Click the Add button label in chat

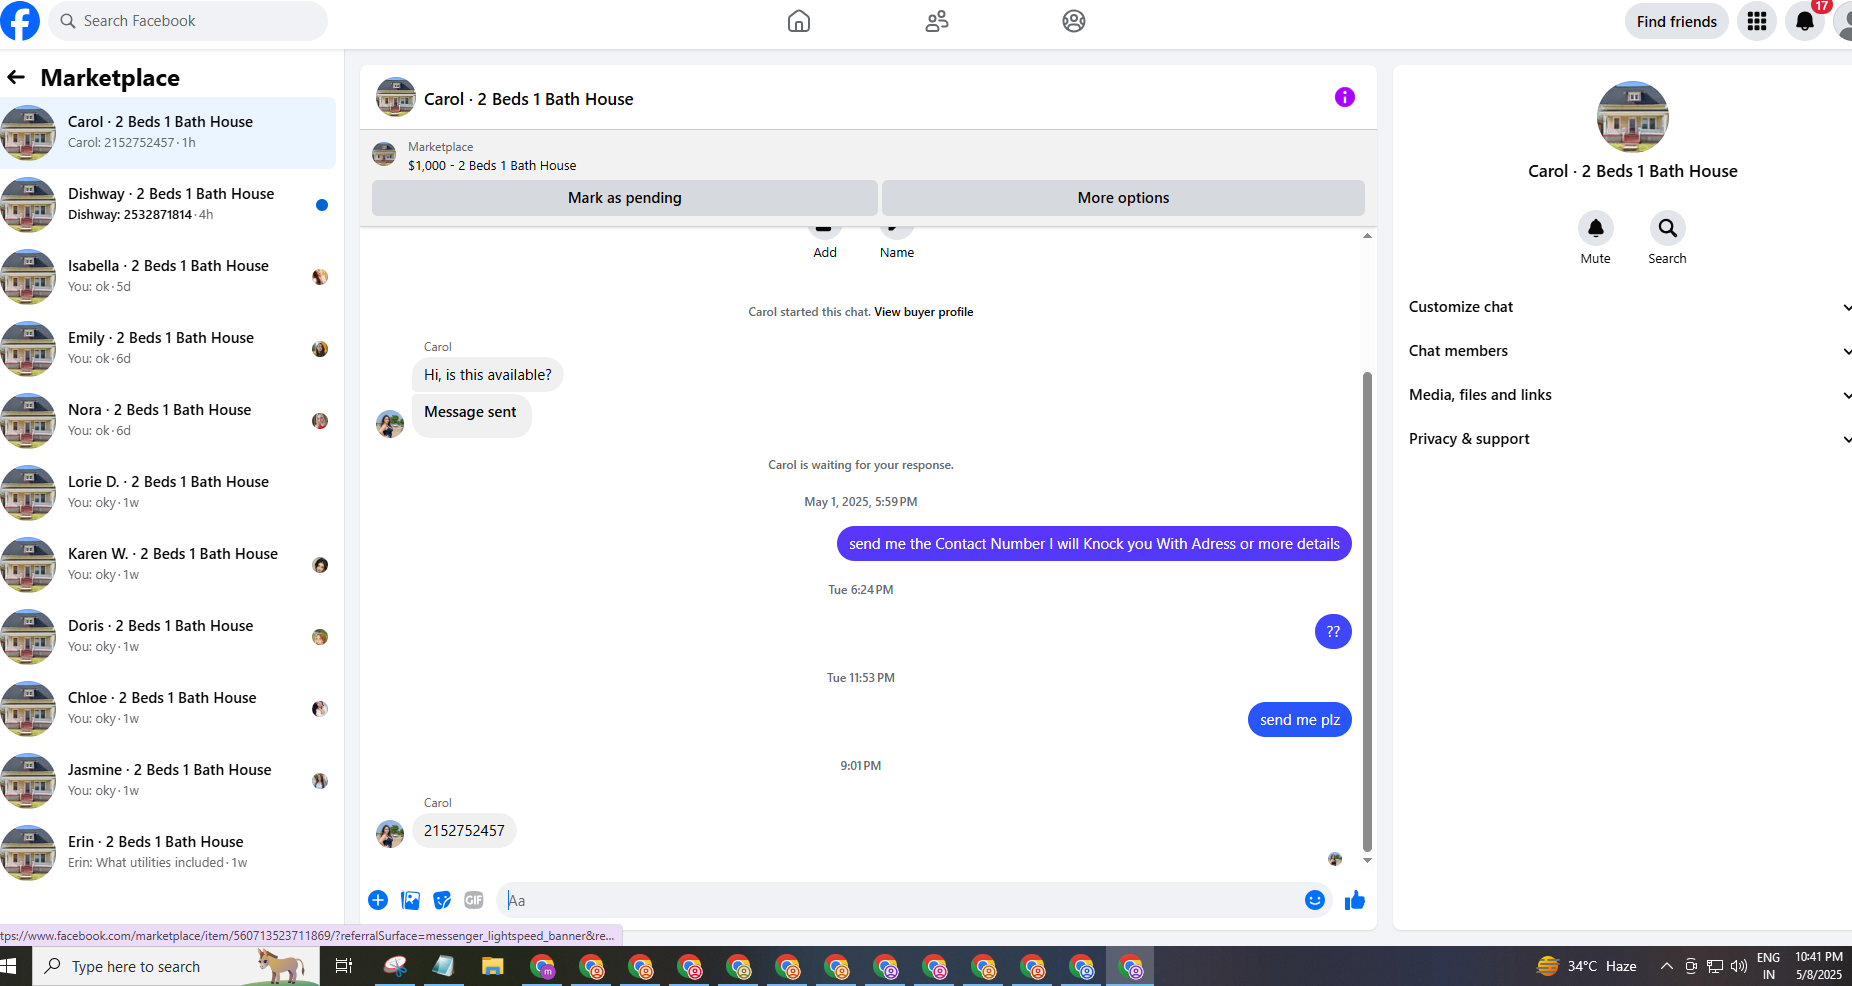825,253
